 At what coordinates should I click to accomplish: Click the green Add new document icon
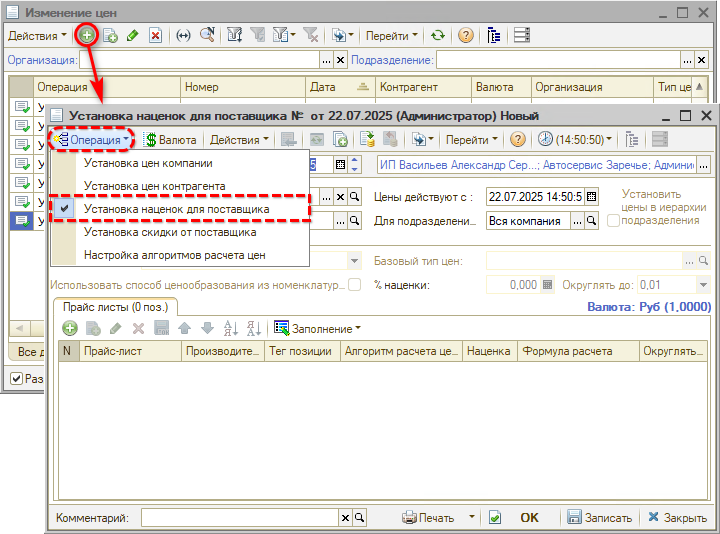(x=87, y=35)
